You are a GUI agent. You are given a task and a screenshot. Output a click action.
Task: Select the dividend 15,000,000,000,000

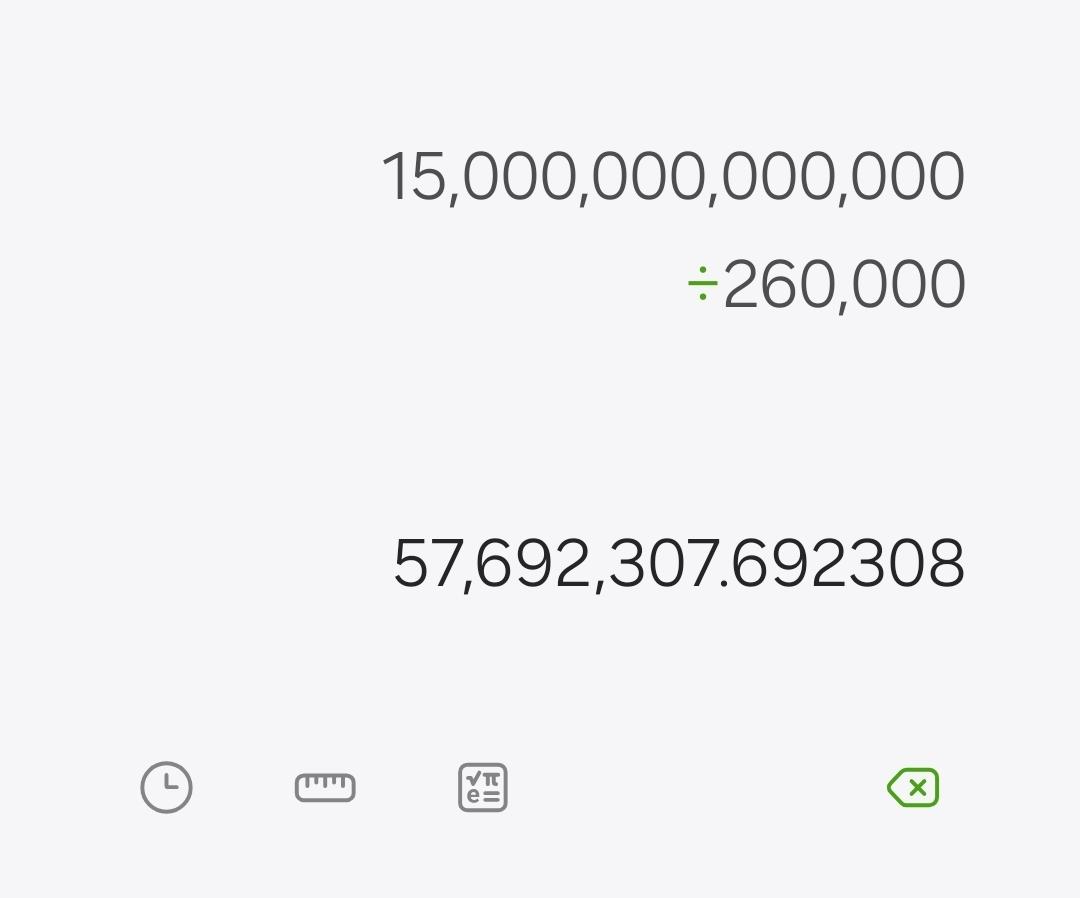coord(673,177)
